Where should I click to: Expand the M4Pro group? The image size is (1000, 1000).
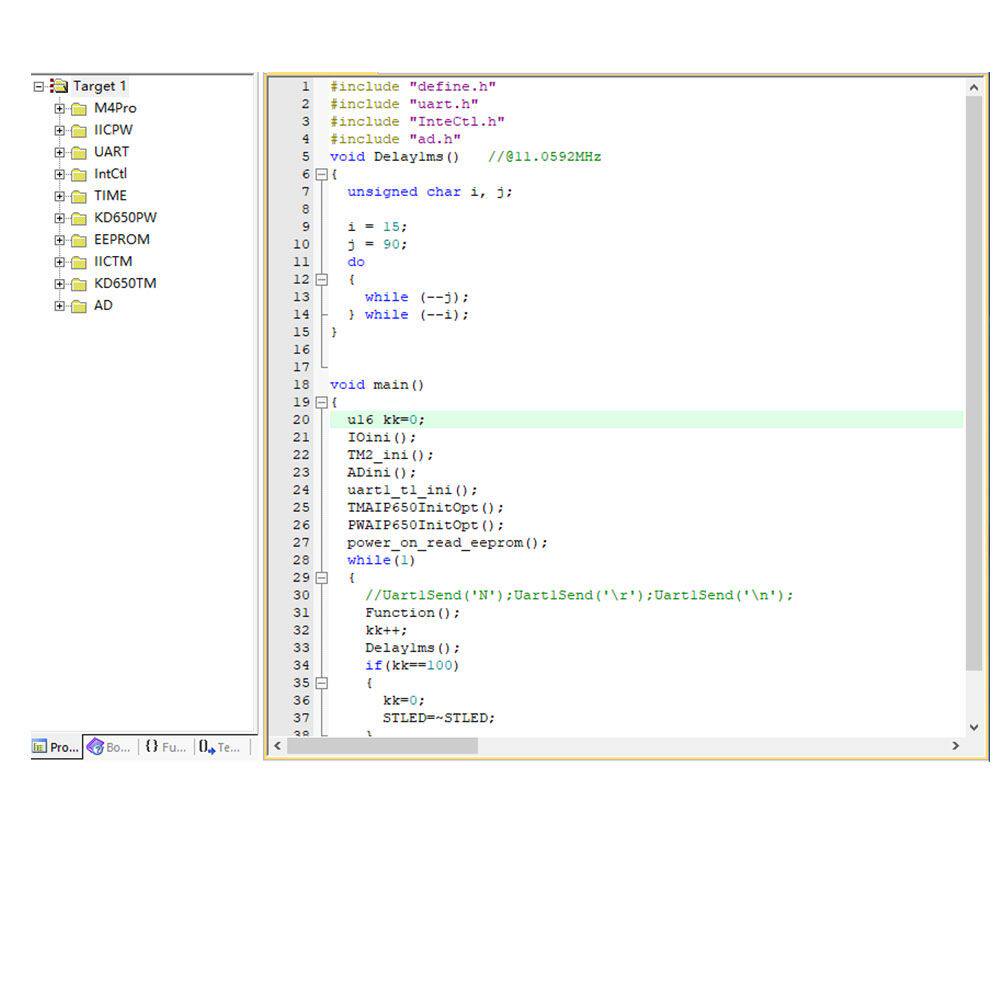point(59,108)
